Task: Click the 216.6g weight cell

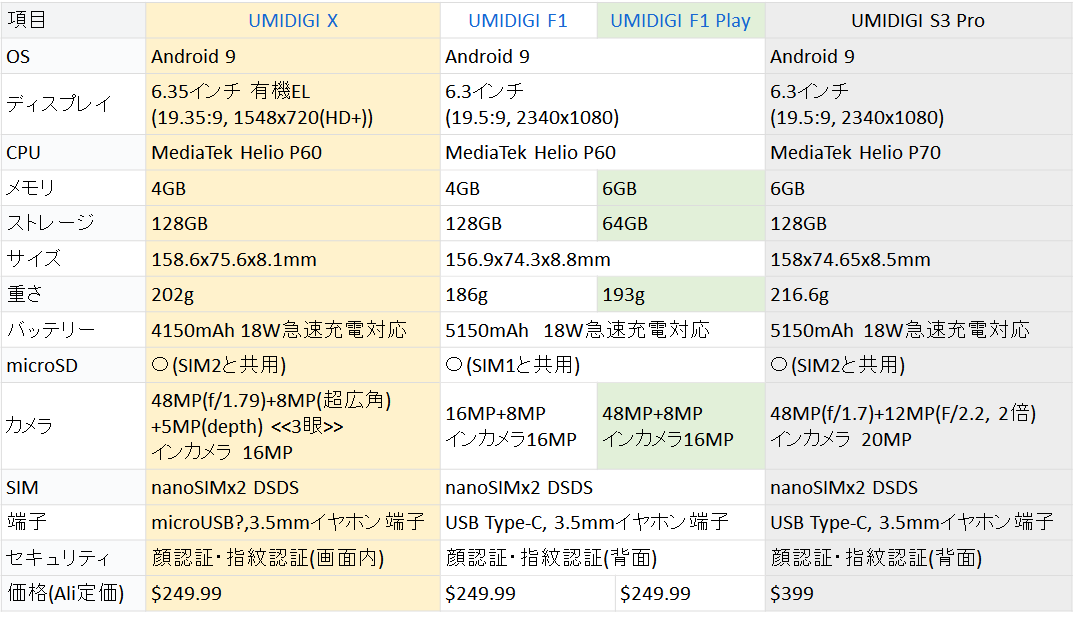Action: coord(918,295)
